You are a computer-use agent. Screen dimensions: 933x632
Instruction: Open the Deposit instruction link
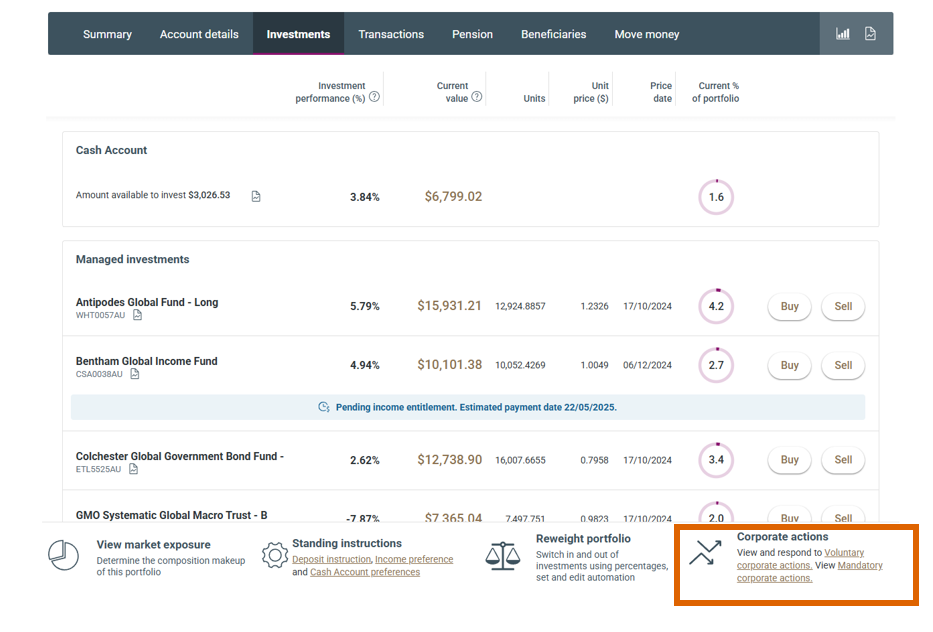pyautogui.click(x=331, y=560)
